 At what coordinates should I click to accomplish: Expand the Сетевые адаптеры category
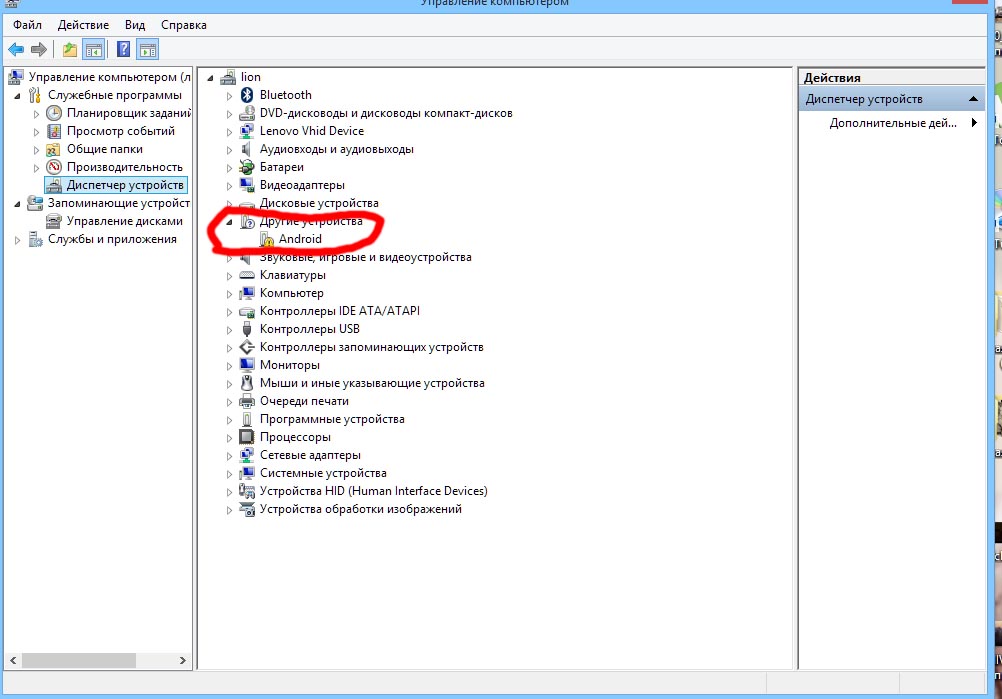(x=229, y=456)
